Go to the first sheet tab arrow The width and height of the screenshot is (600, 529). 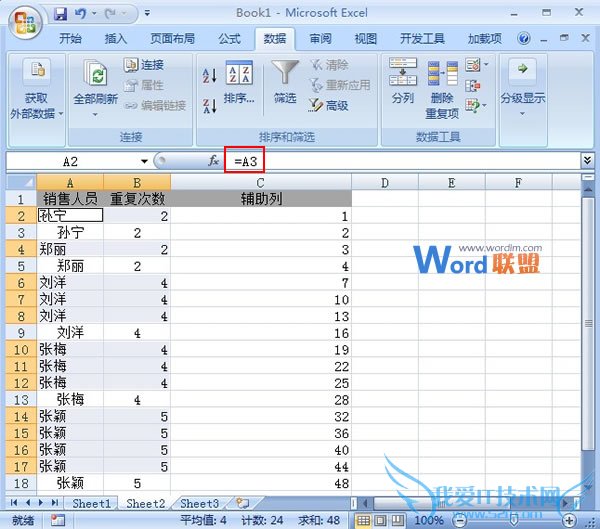click(x=14, y=503)
